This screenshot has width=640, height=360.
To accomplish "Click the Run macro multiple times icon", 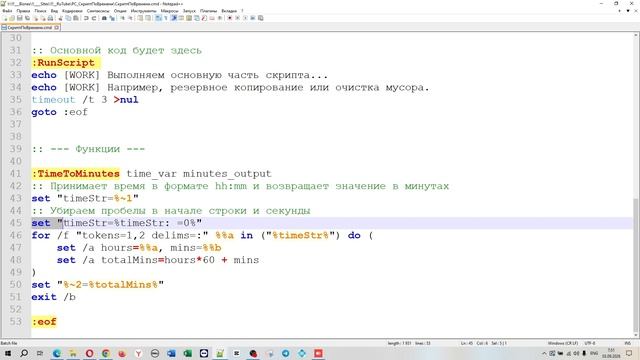I will coord(253,18).
